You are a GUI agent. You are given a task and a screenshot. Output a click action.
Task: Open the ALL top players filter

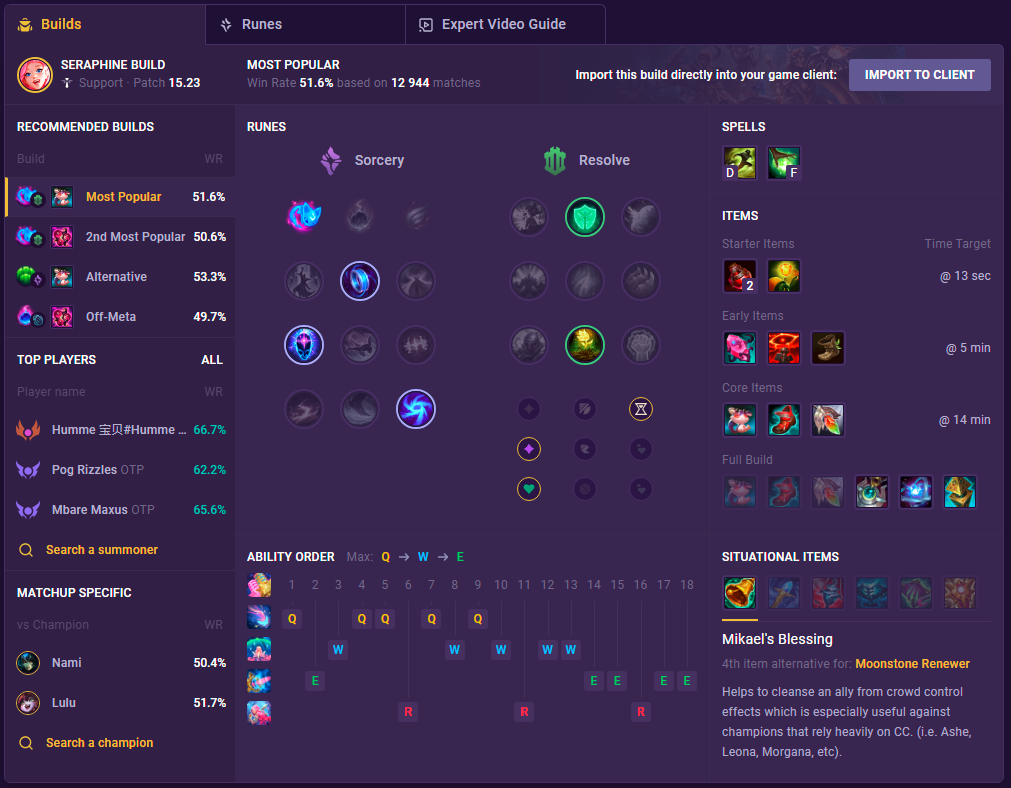[x=211, y=360]
